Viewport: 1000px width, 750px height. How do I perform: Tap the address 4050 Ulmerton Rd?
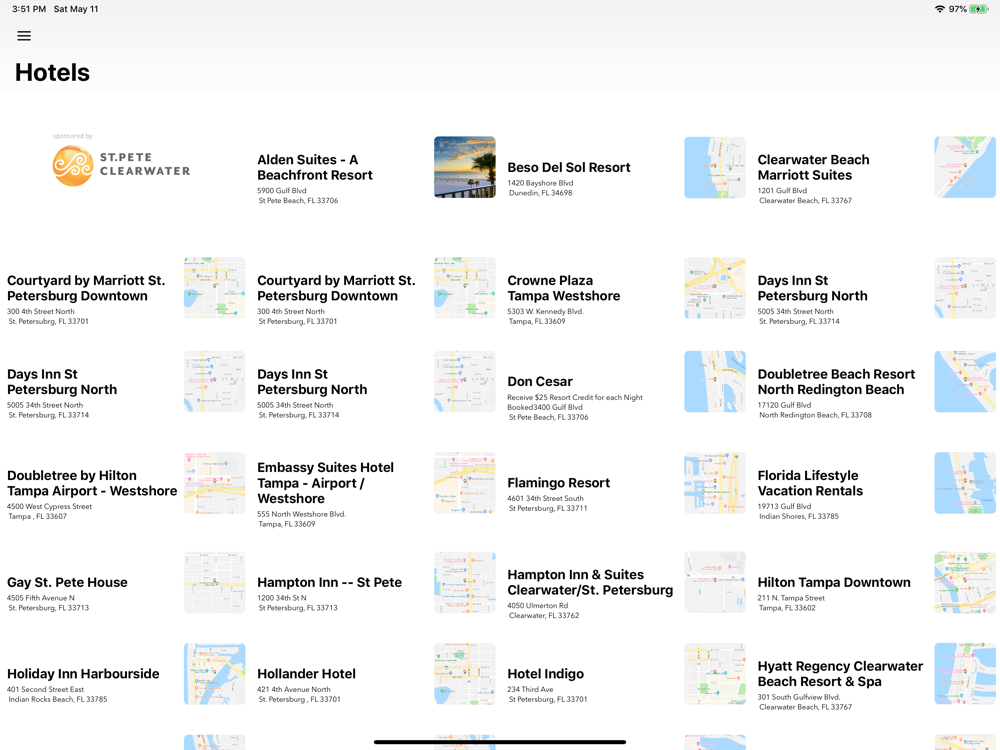click(x=537, y=605)
